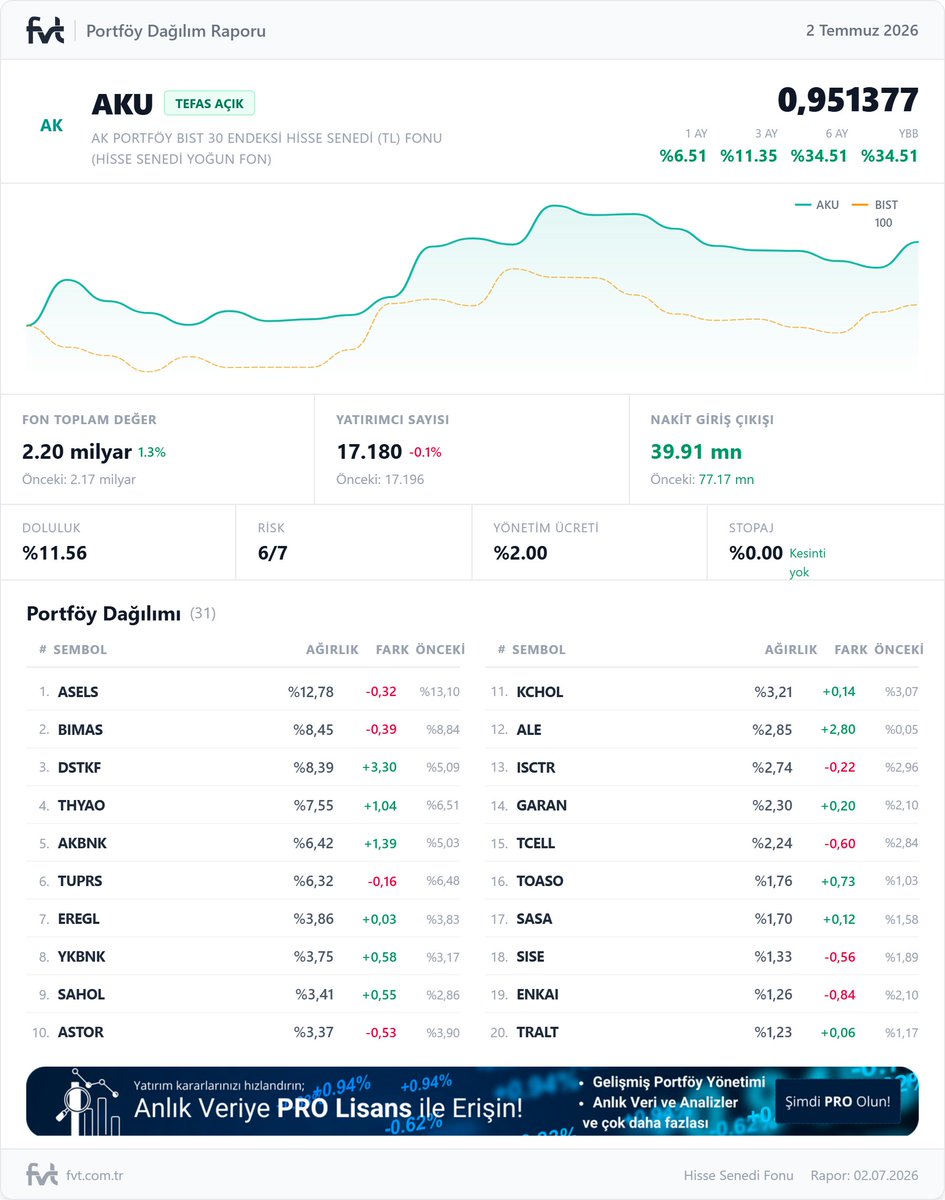Select the SAHOL row symbol

(x=81, y=995)
